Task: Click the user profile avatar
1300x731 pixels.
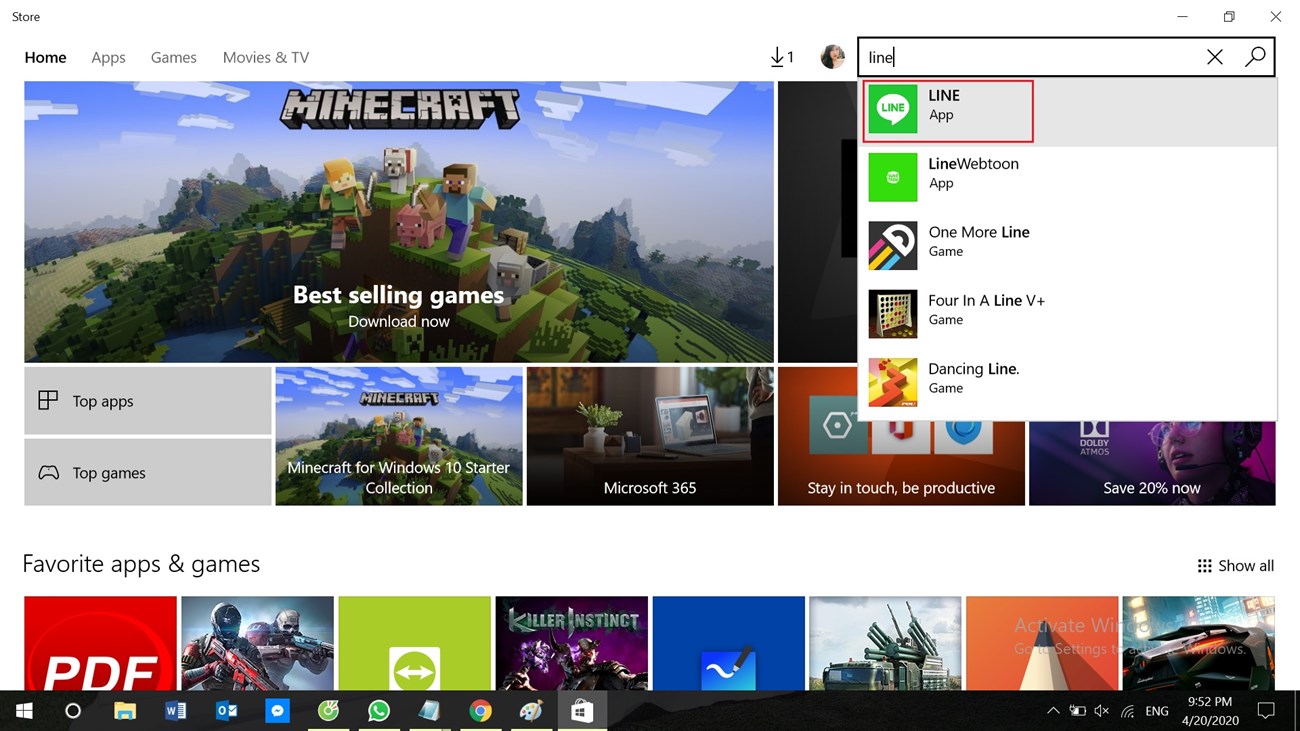Action: (832, 57)
